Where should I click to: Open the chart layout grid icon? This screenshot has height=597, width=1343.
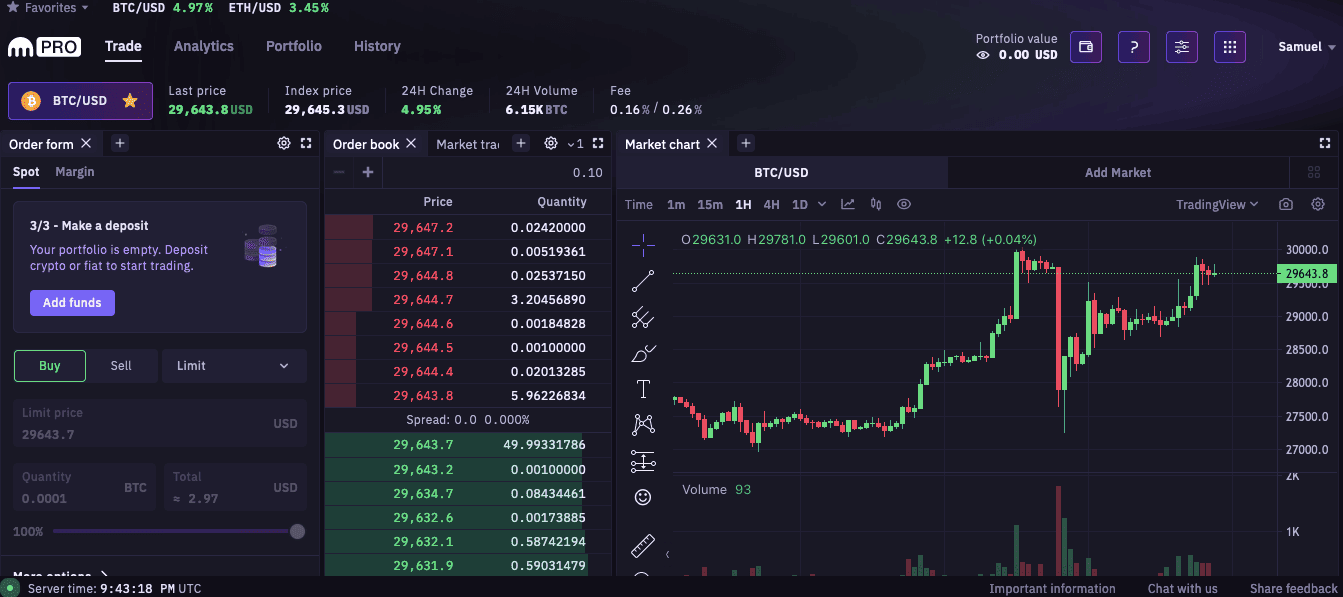coord(1314,172)
